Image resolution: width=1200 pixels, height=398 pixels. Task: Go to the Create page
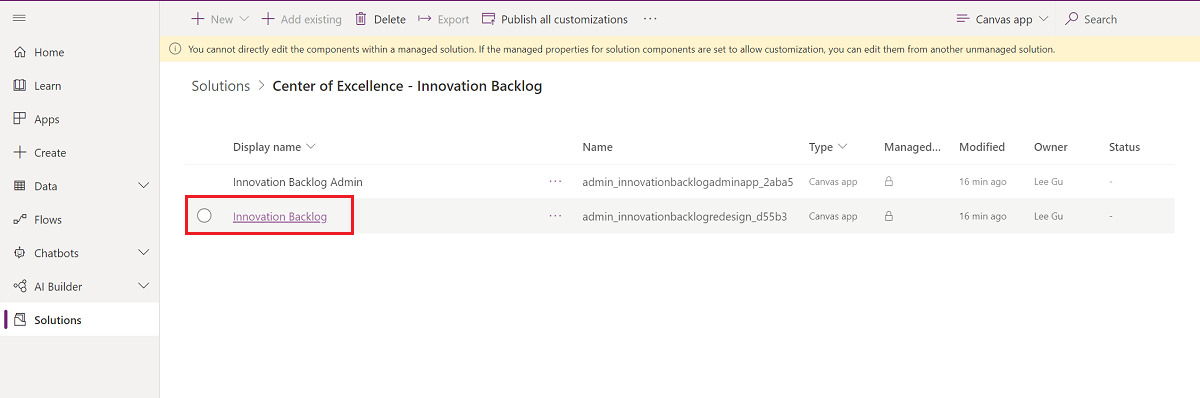click(50, 153)
